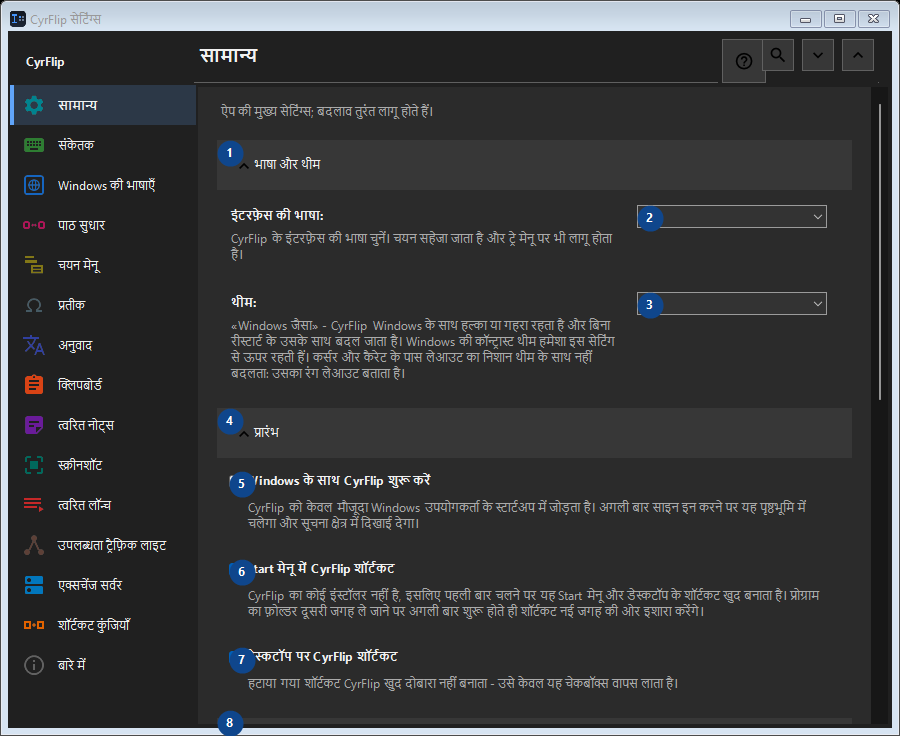
Task: Click the vertical scrollbar of the settings pane
Action: click(x=880, y=251)
